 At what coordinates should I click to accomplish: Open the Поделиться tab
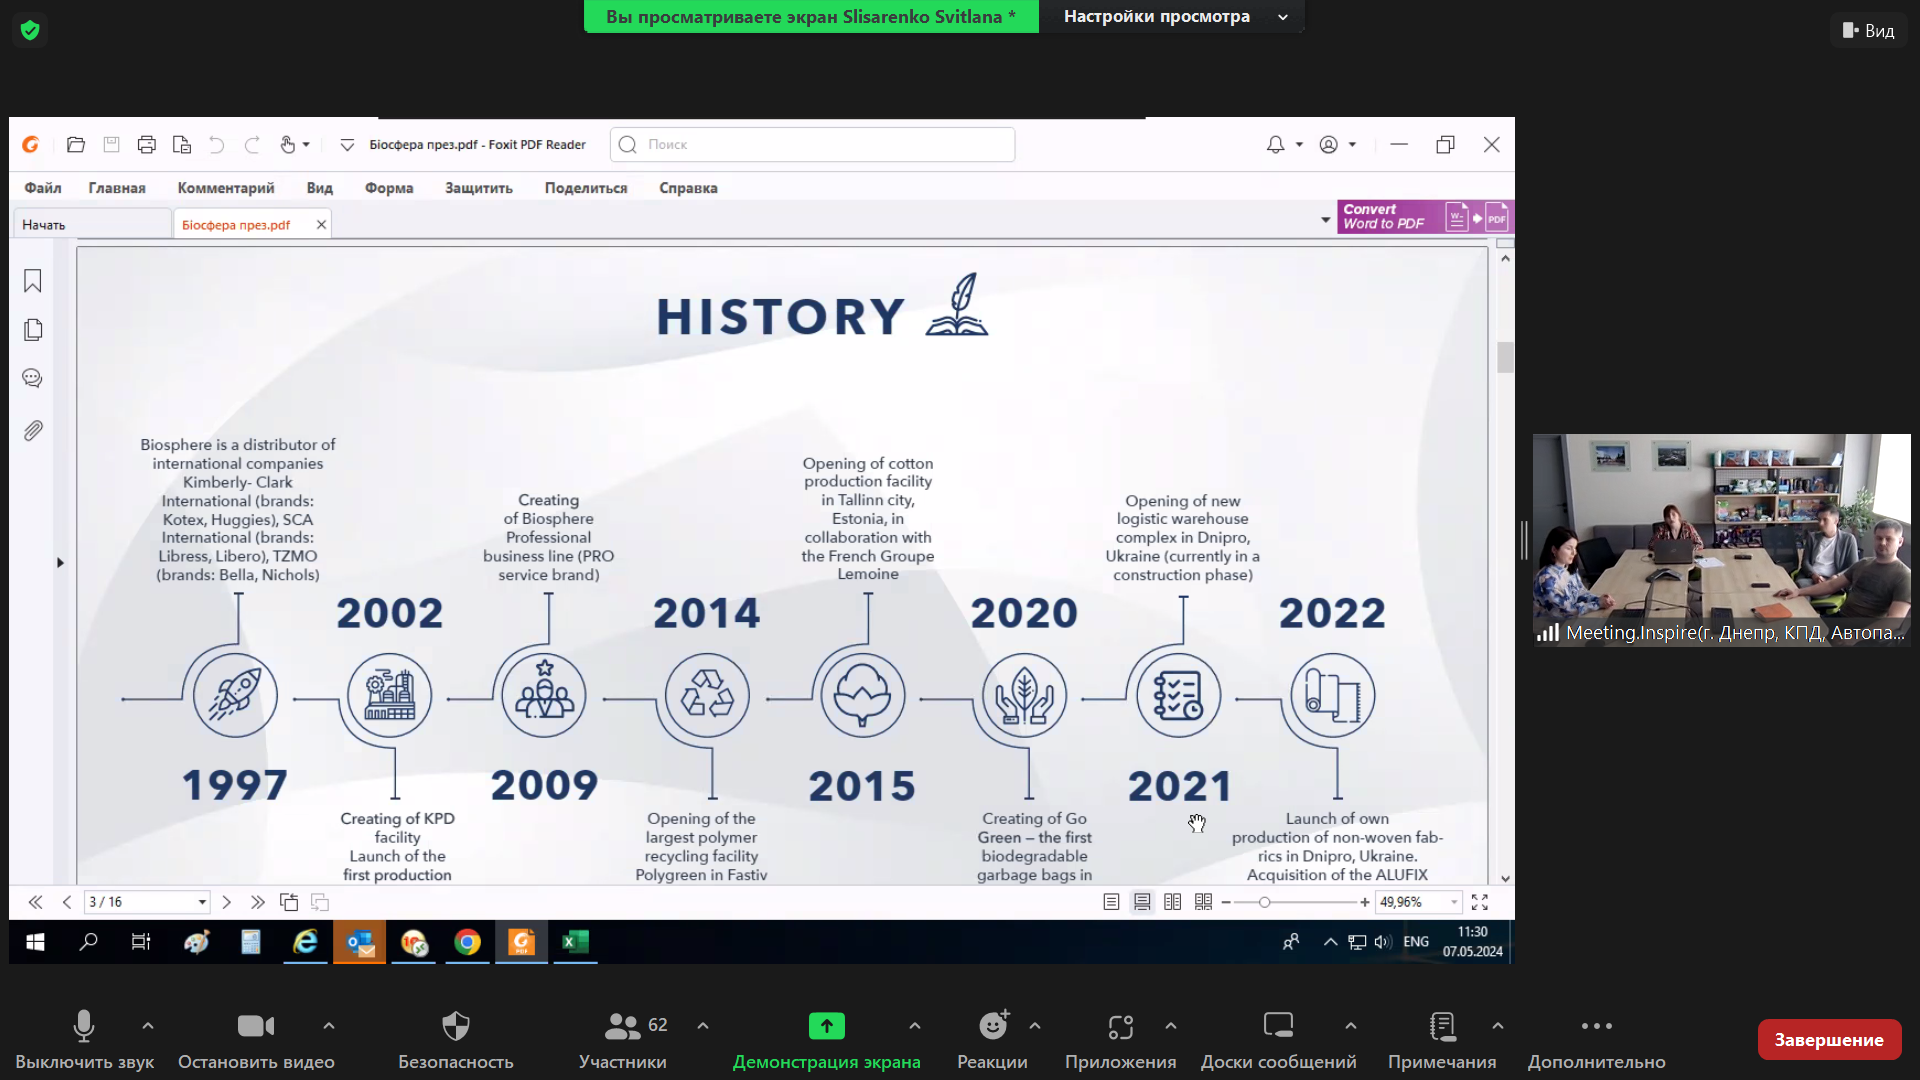click(x=586, y=188)
